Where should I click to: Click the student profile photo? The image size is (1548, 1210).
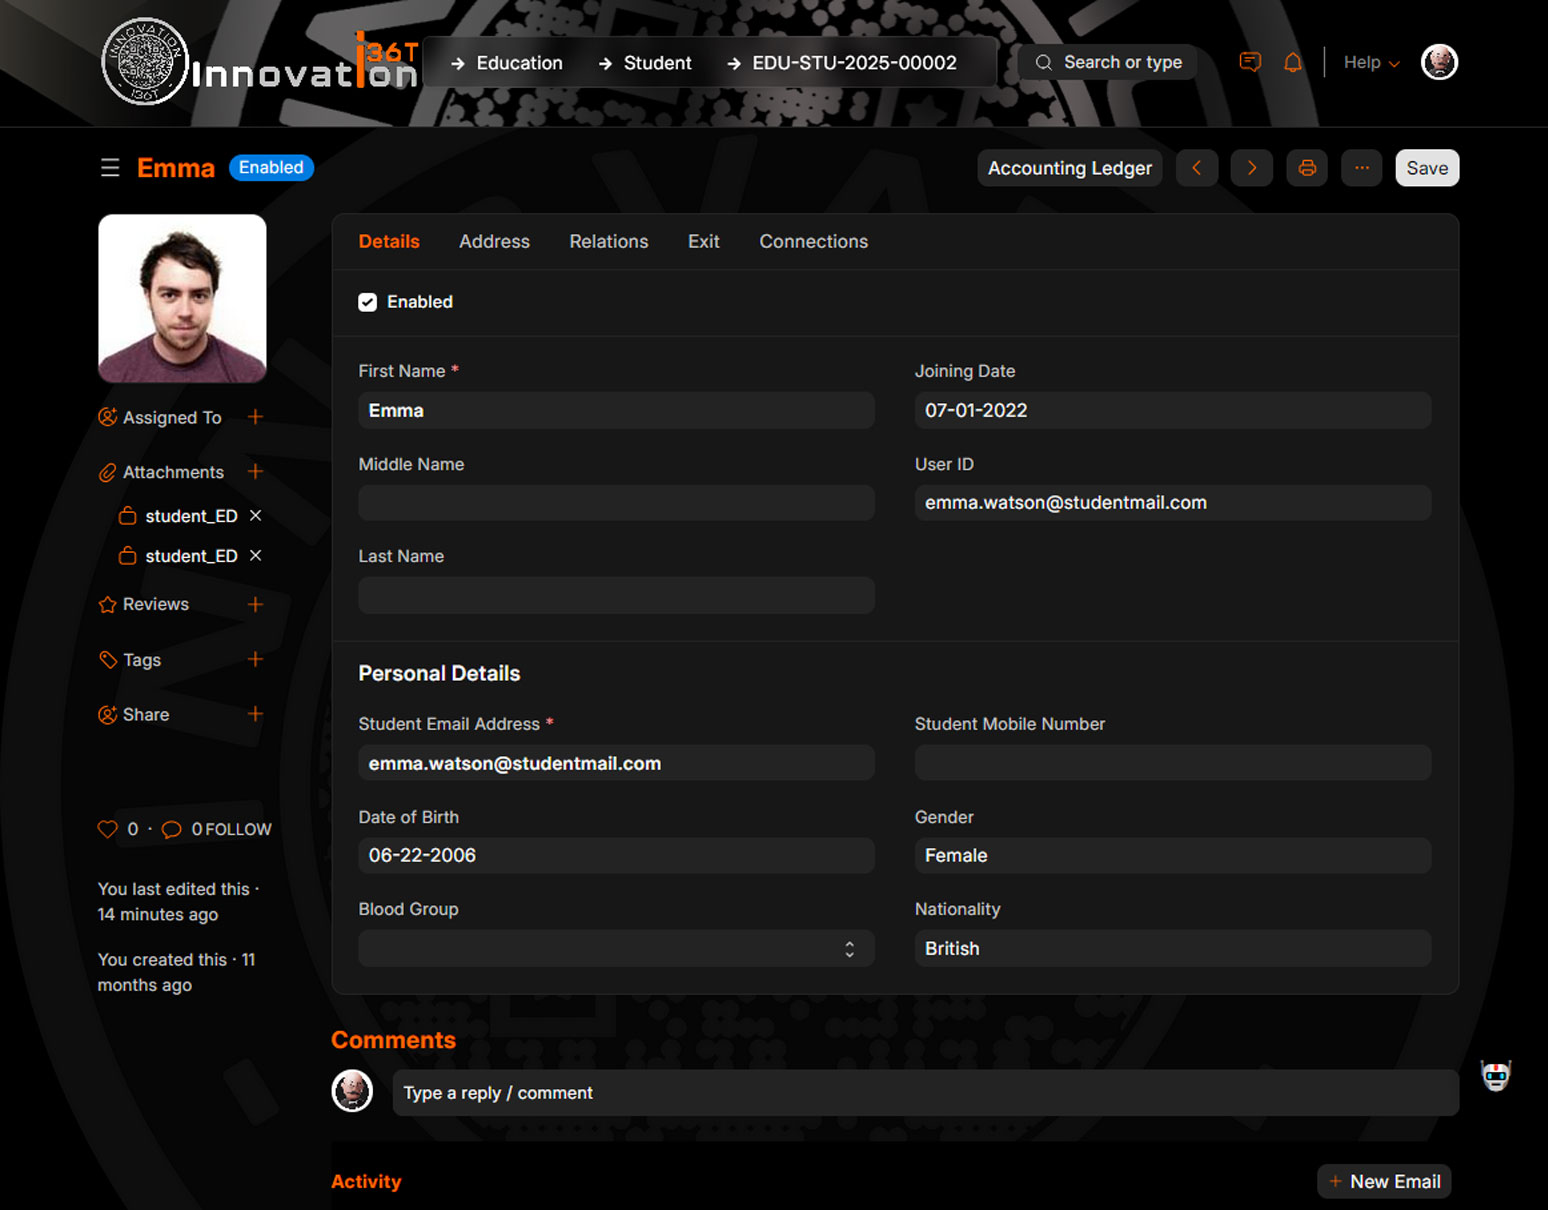(x=182, y=298)
